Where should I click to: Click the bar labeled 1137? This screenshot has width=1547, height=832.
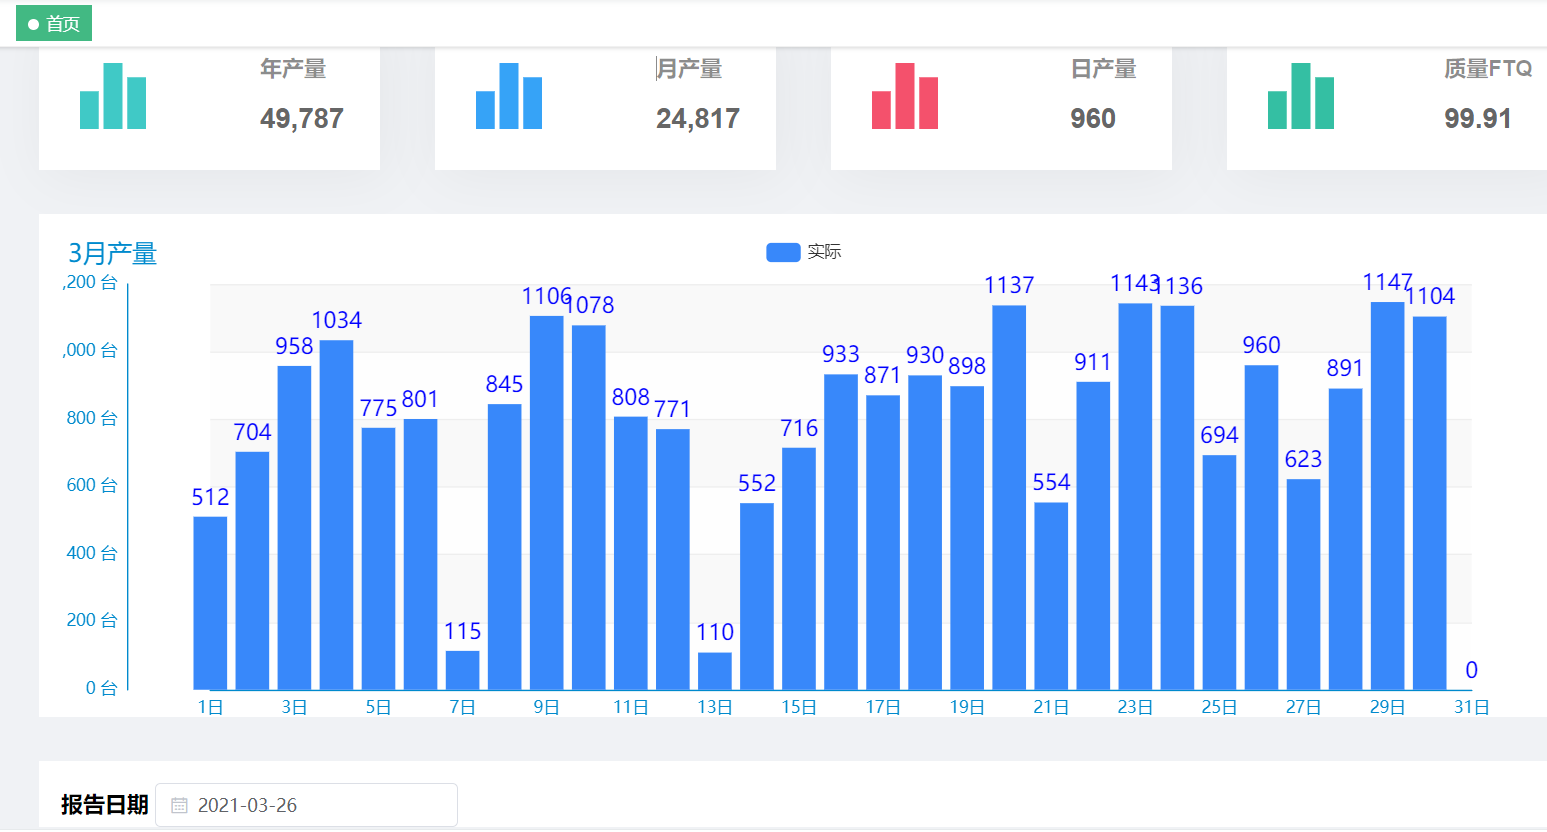click(x=1009, y=497)
